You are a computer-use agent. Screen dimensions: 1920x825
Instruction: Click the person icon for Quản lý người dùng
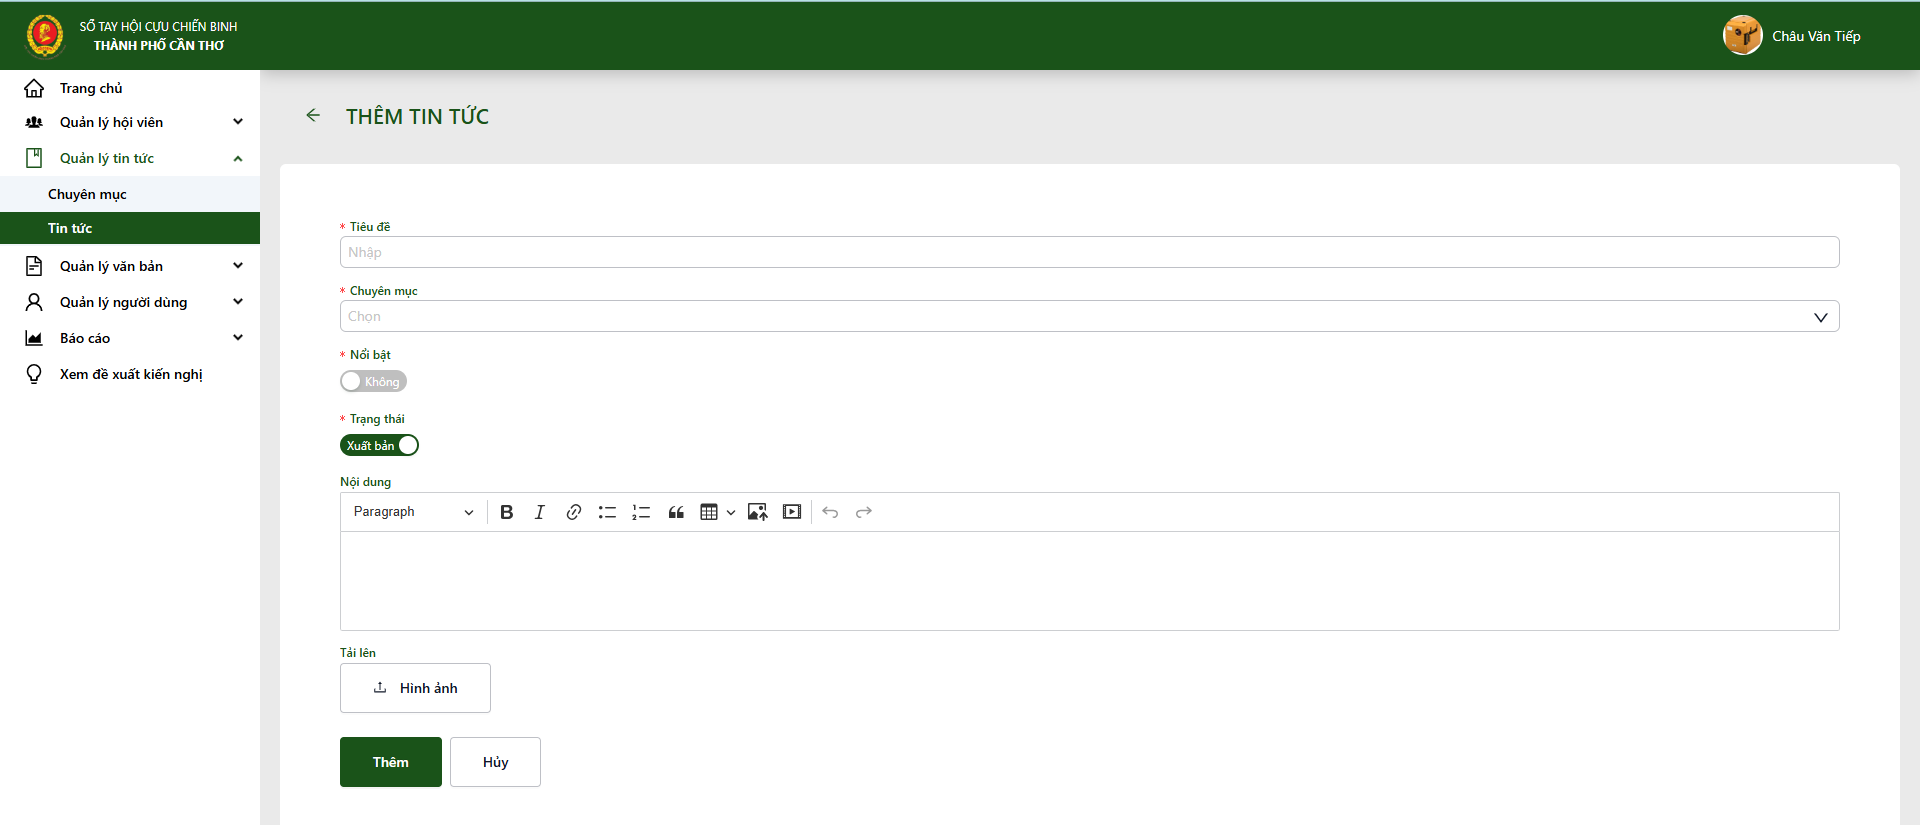click(34, 302)
